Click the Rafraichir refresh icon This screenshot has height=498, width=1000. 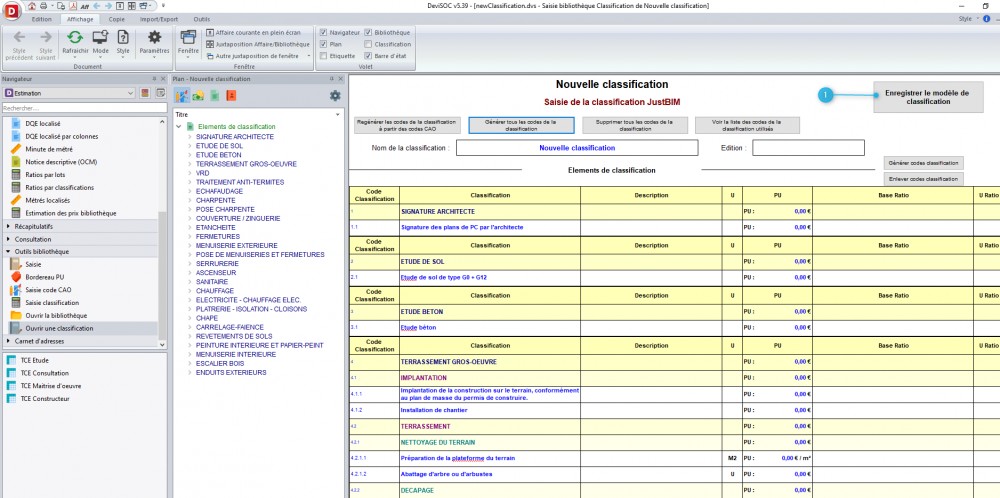(75, 37)
